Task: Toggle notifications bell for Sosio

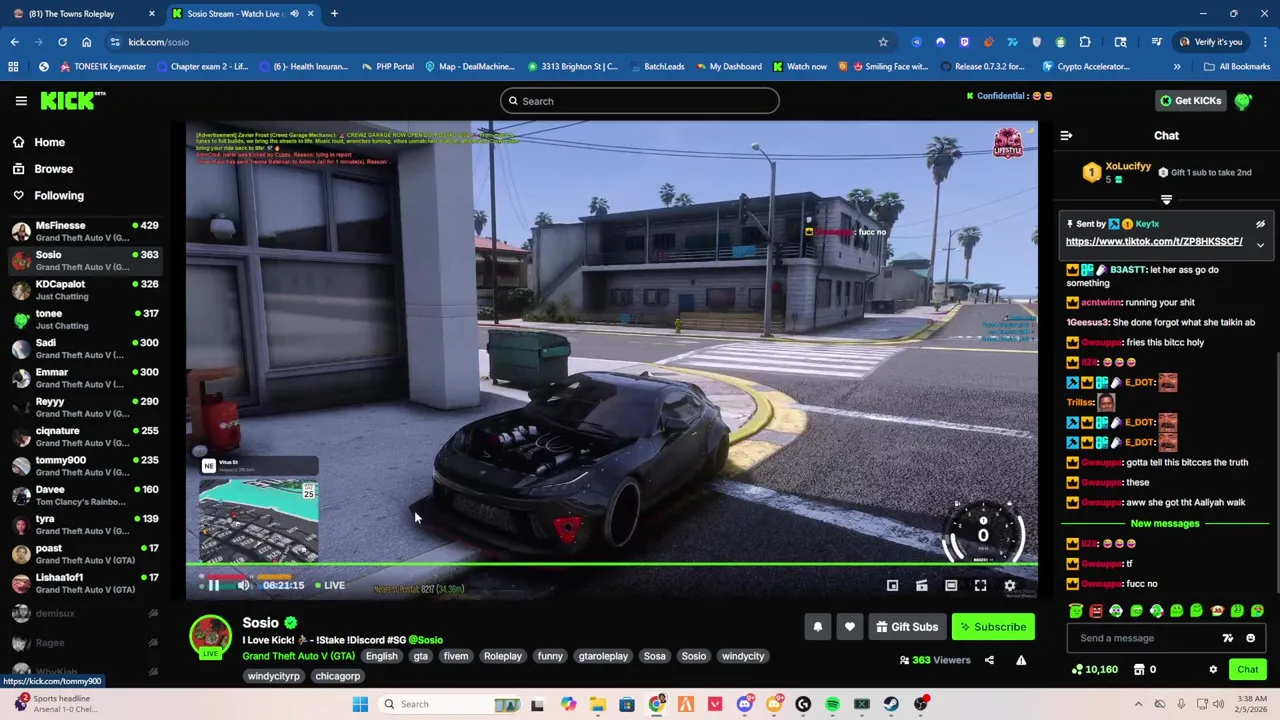Action: coord(817,627)
